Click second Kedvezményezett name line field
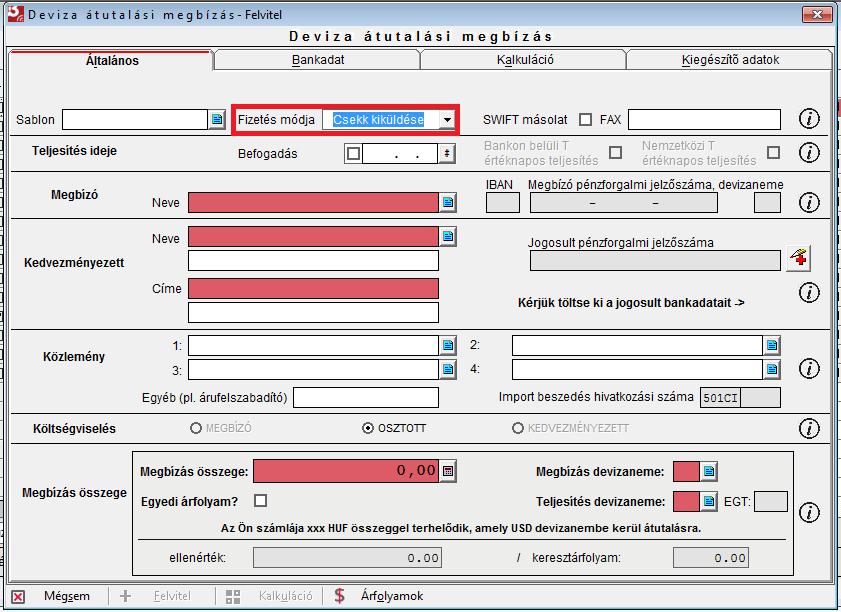 pos(313,261)
